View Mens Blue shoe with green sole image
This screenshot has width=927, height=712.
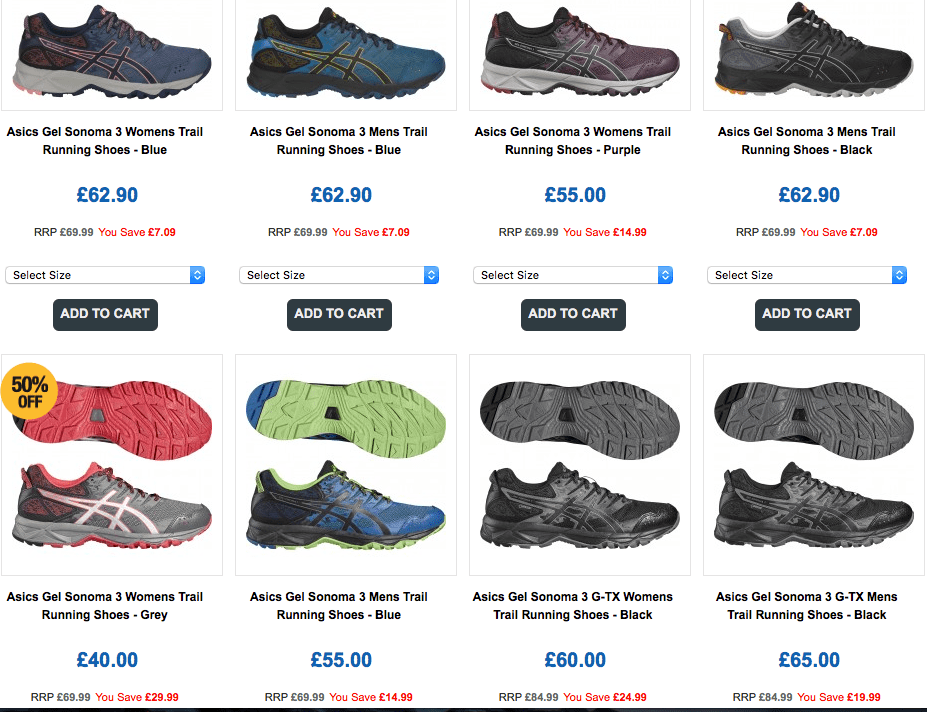tap(346, 465)
